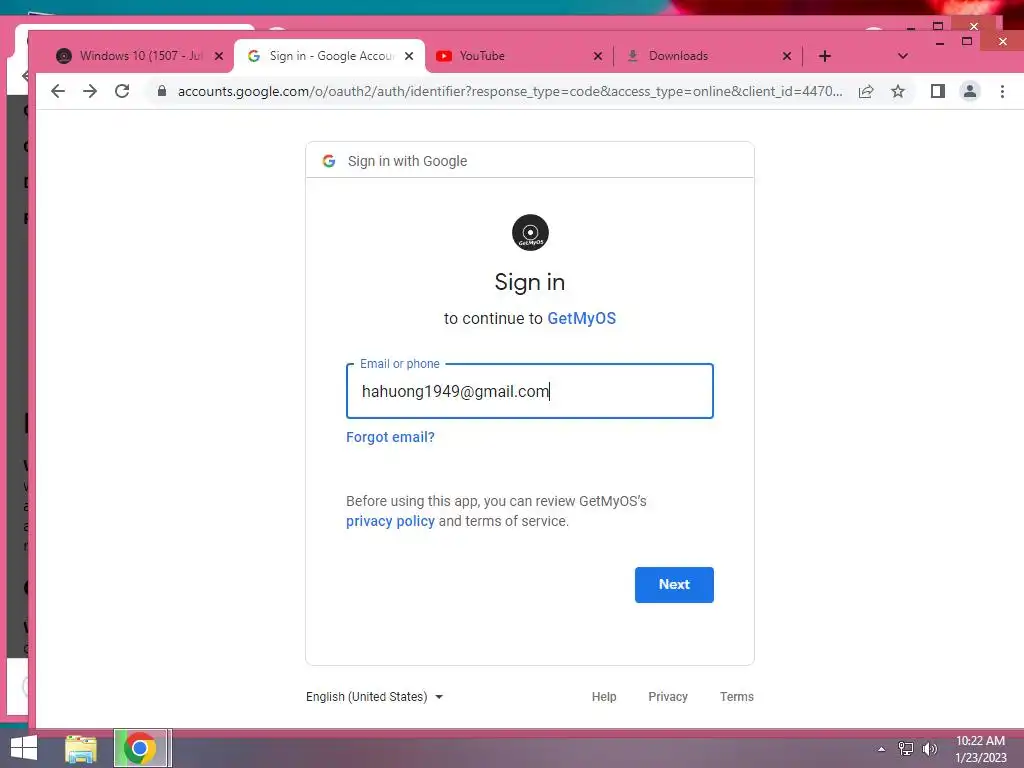
Task: Open a new tab
Action: pos(825,56)
